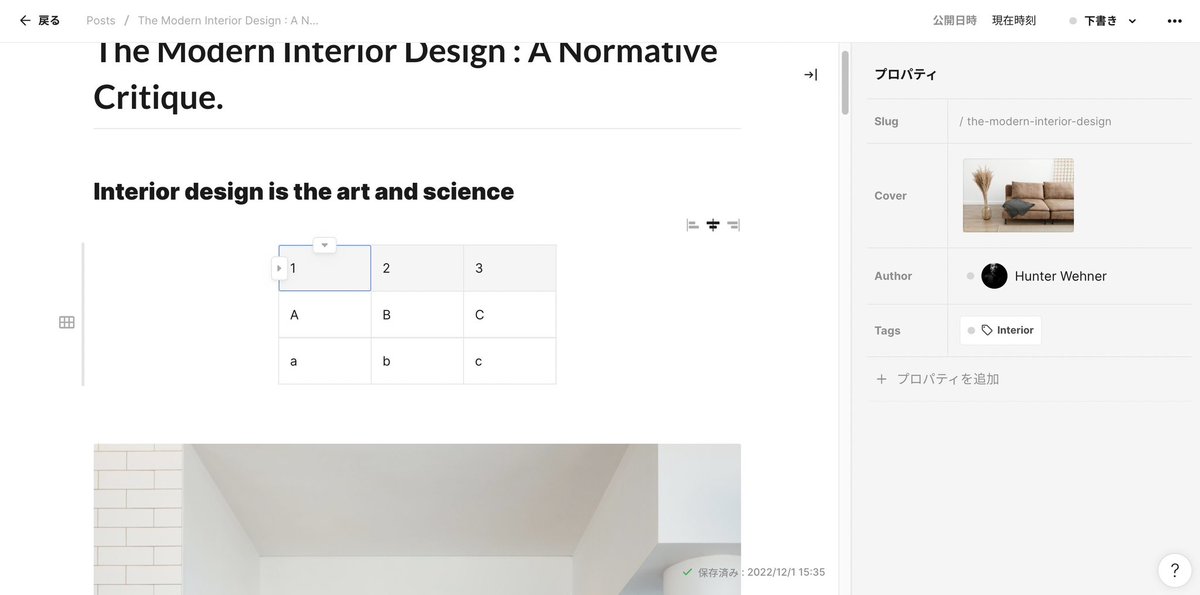Align the table to the left
The width and height of the screenshot is (1200, 595).
pos(693,225)
